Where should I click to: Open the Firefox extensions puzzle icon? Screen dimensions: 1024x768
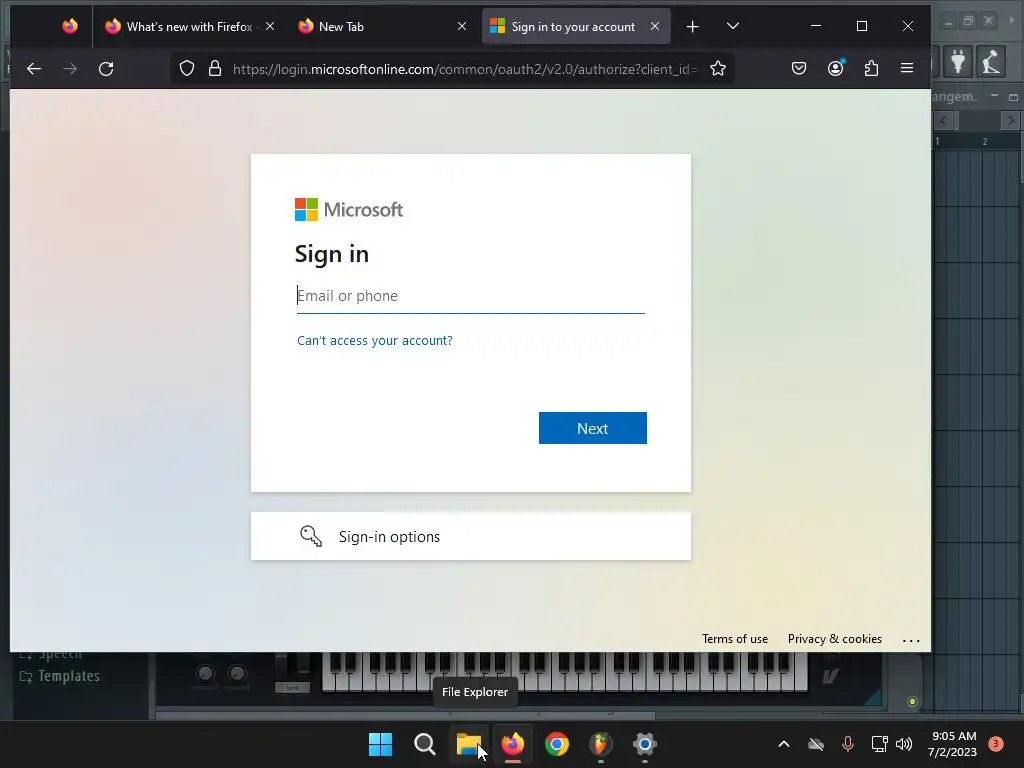[x=871, y=68]
